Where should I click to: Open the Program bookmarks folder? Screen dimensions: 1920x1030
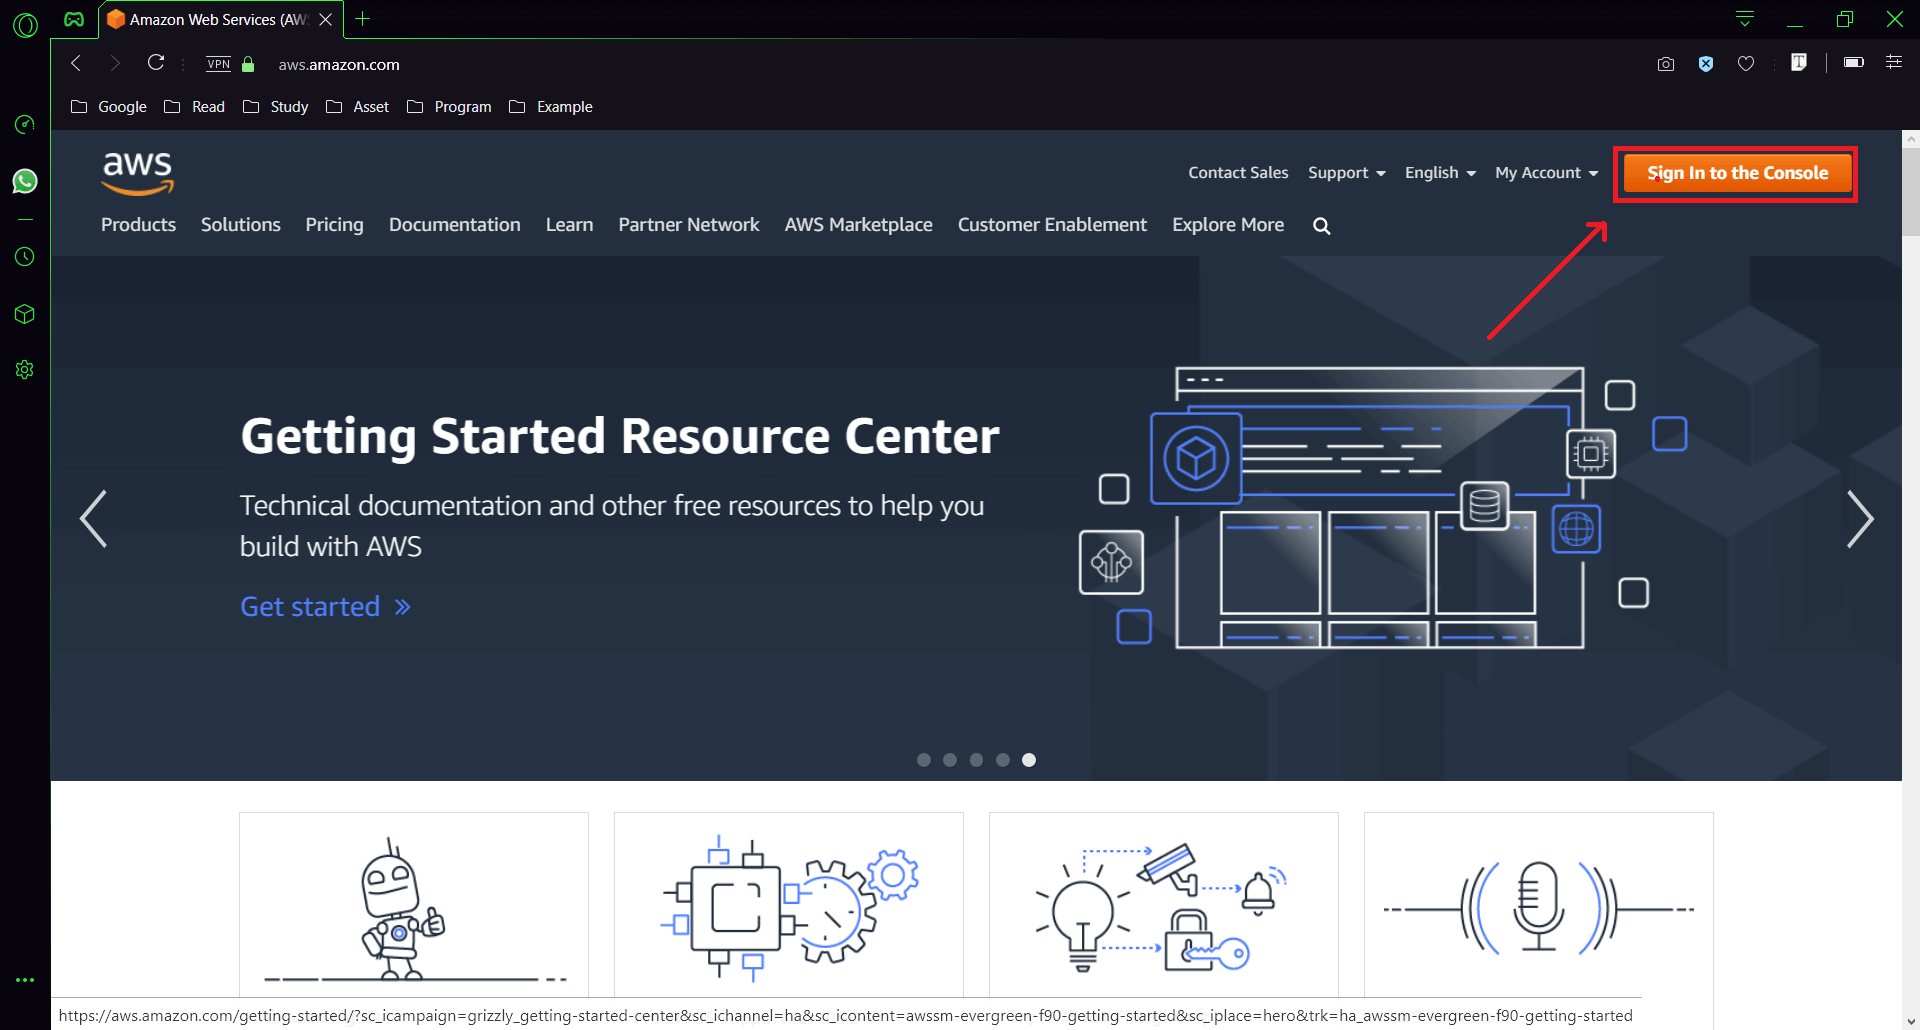click(450, 107)
